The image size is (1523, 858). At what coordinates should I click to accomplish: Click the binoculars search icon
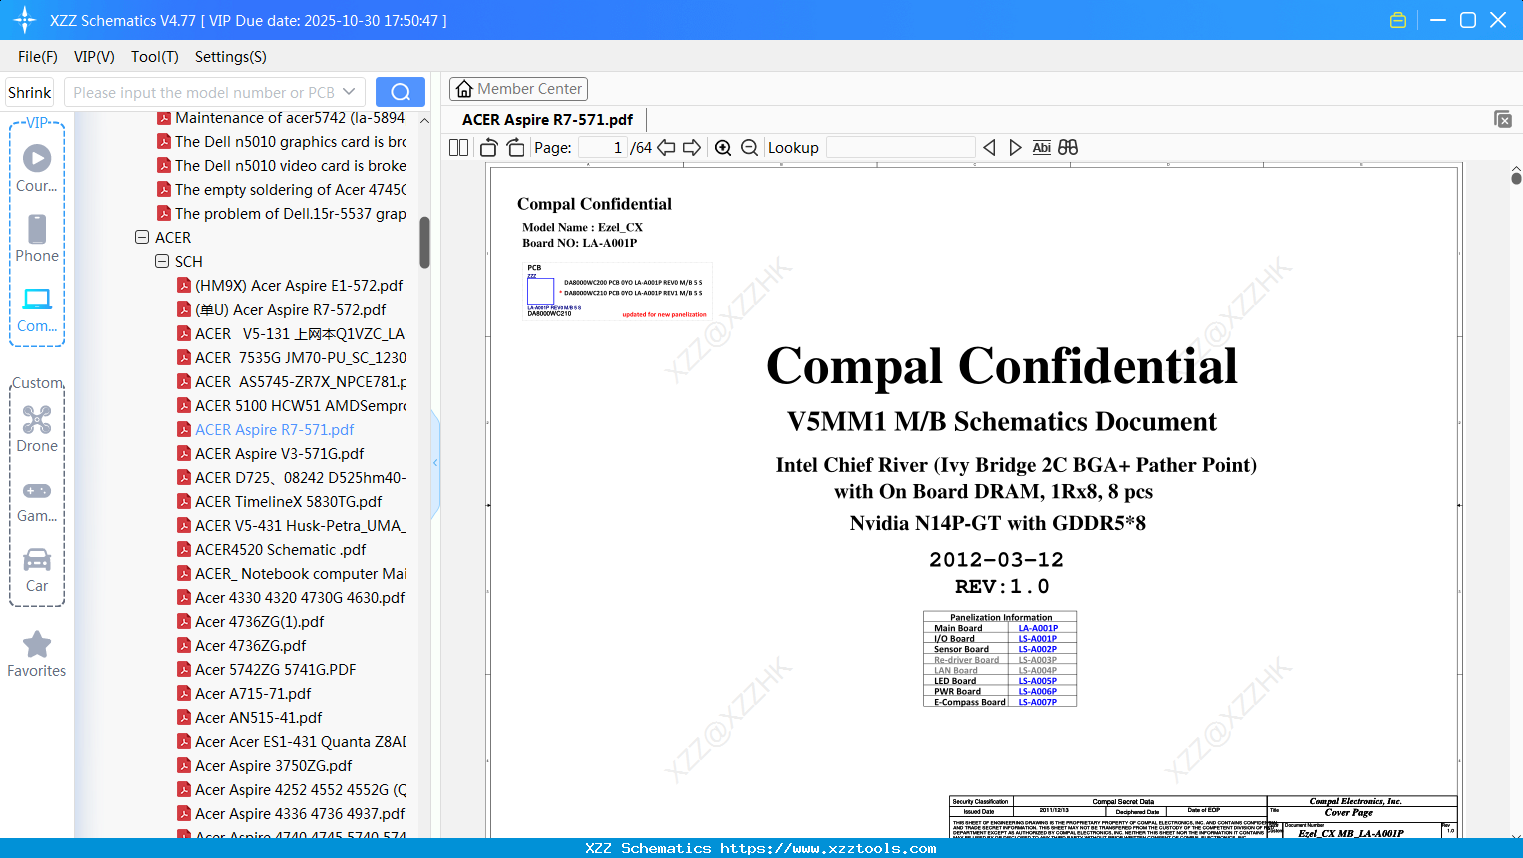coord(1068,148)
